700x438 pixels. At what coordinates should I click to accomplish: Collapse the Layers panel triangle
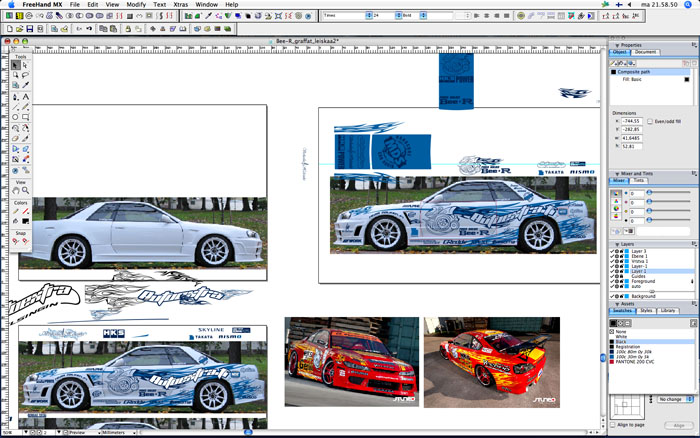point(617,244)
